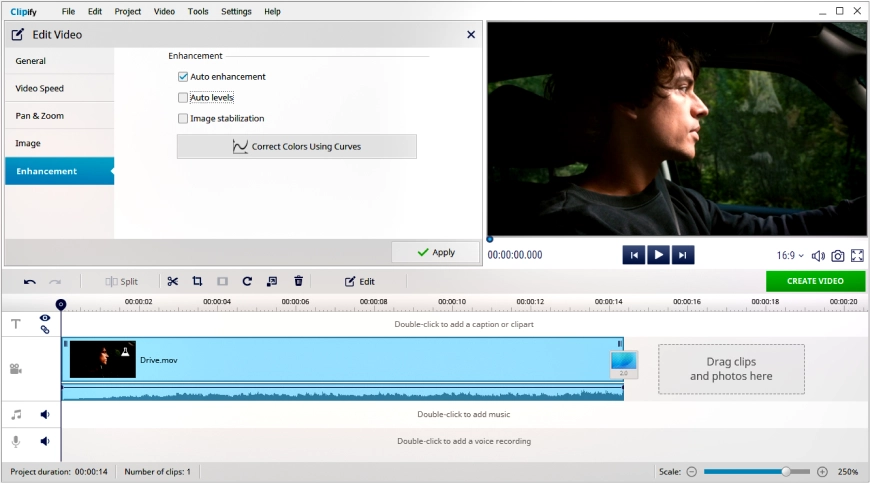Image resolution: width=870 pixels, height=483 pixels.
Task: Click the effects flask icon on Drive.mov
Action: 125,350
